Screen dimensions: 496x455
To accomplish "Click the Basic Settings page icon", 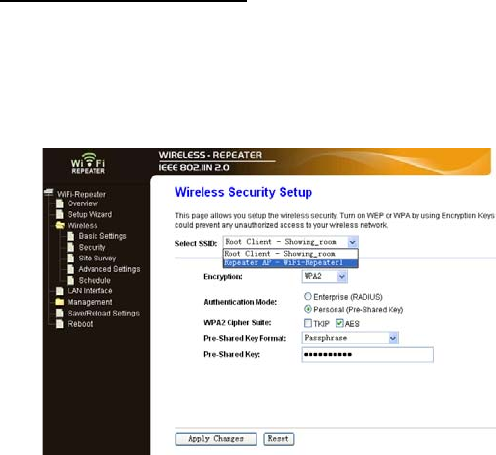I will click(71, 236).
